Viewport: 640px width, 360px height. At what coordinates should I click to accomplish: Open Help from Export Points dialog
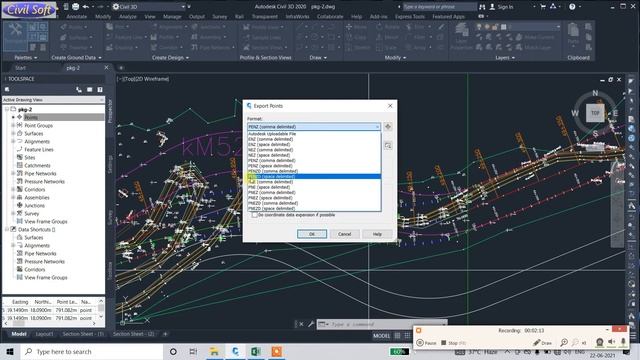(x=377, y=234)
